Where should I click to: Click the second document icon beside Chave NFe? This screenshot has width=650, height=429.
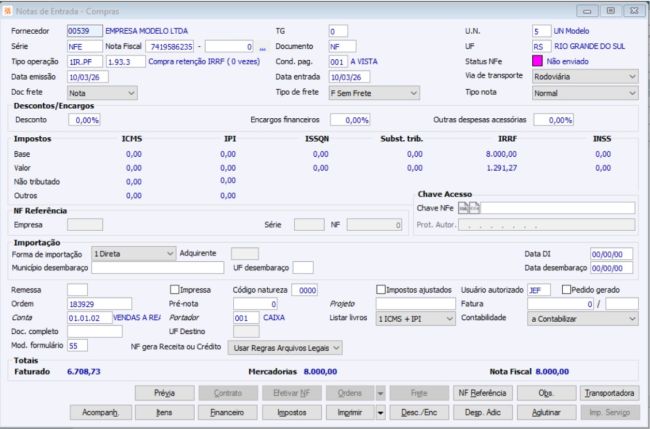coord(475,208)
